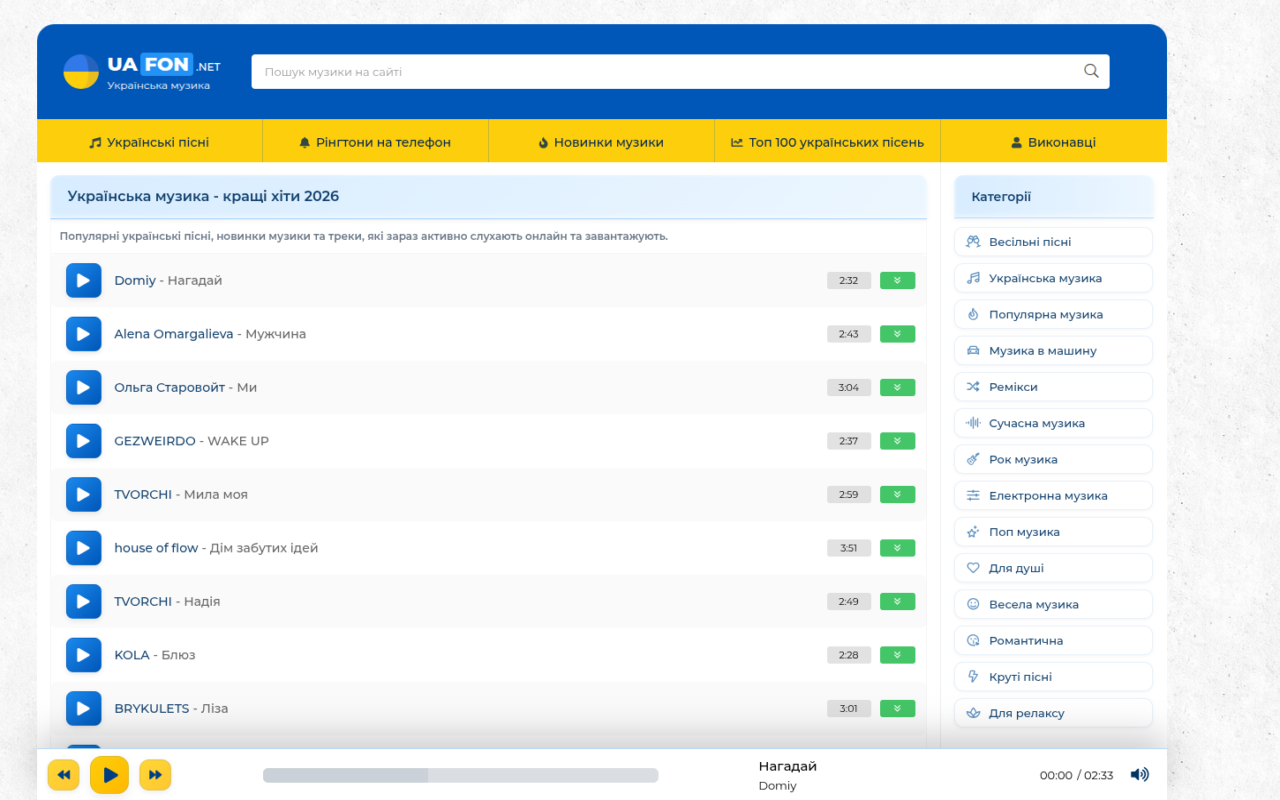Open Виконавці menu item
The width and height of the screenshot is (1280, 800).
click(x=1053, y=142)
